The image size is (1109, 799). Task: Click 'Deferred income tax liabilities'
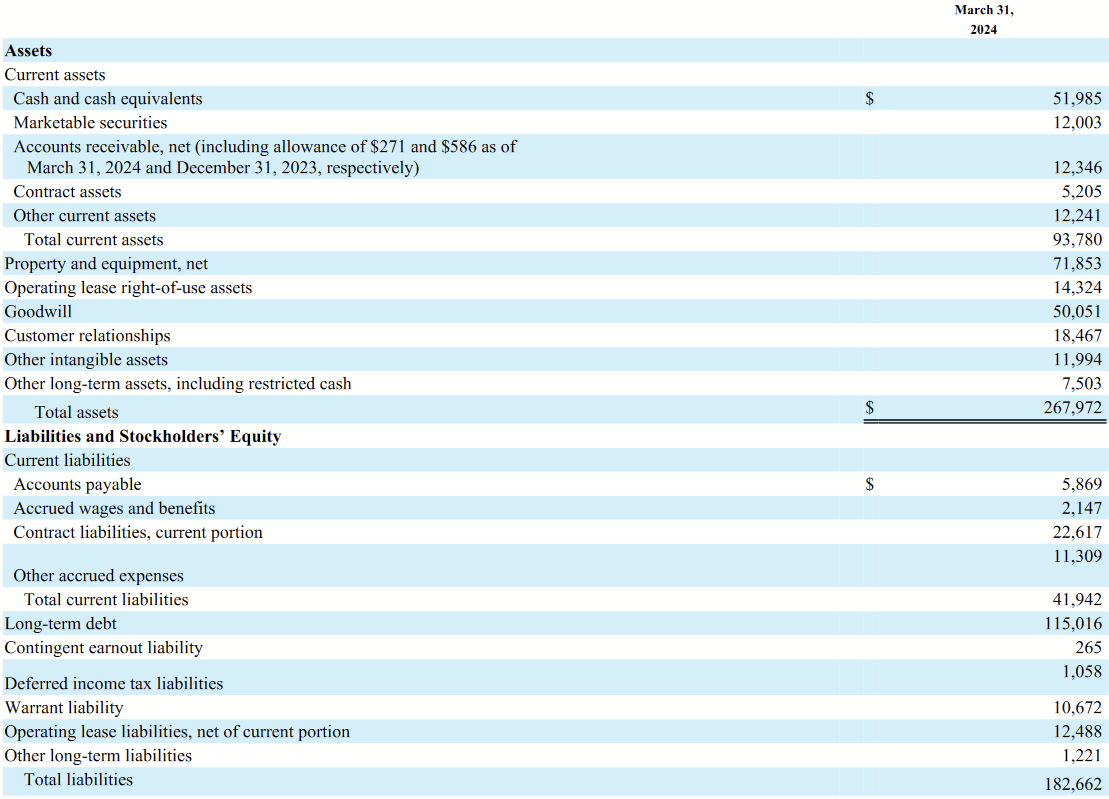pos(113,684)
